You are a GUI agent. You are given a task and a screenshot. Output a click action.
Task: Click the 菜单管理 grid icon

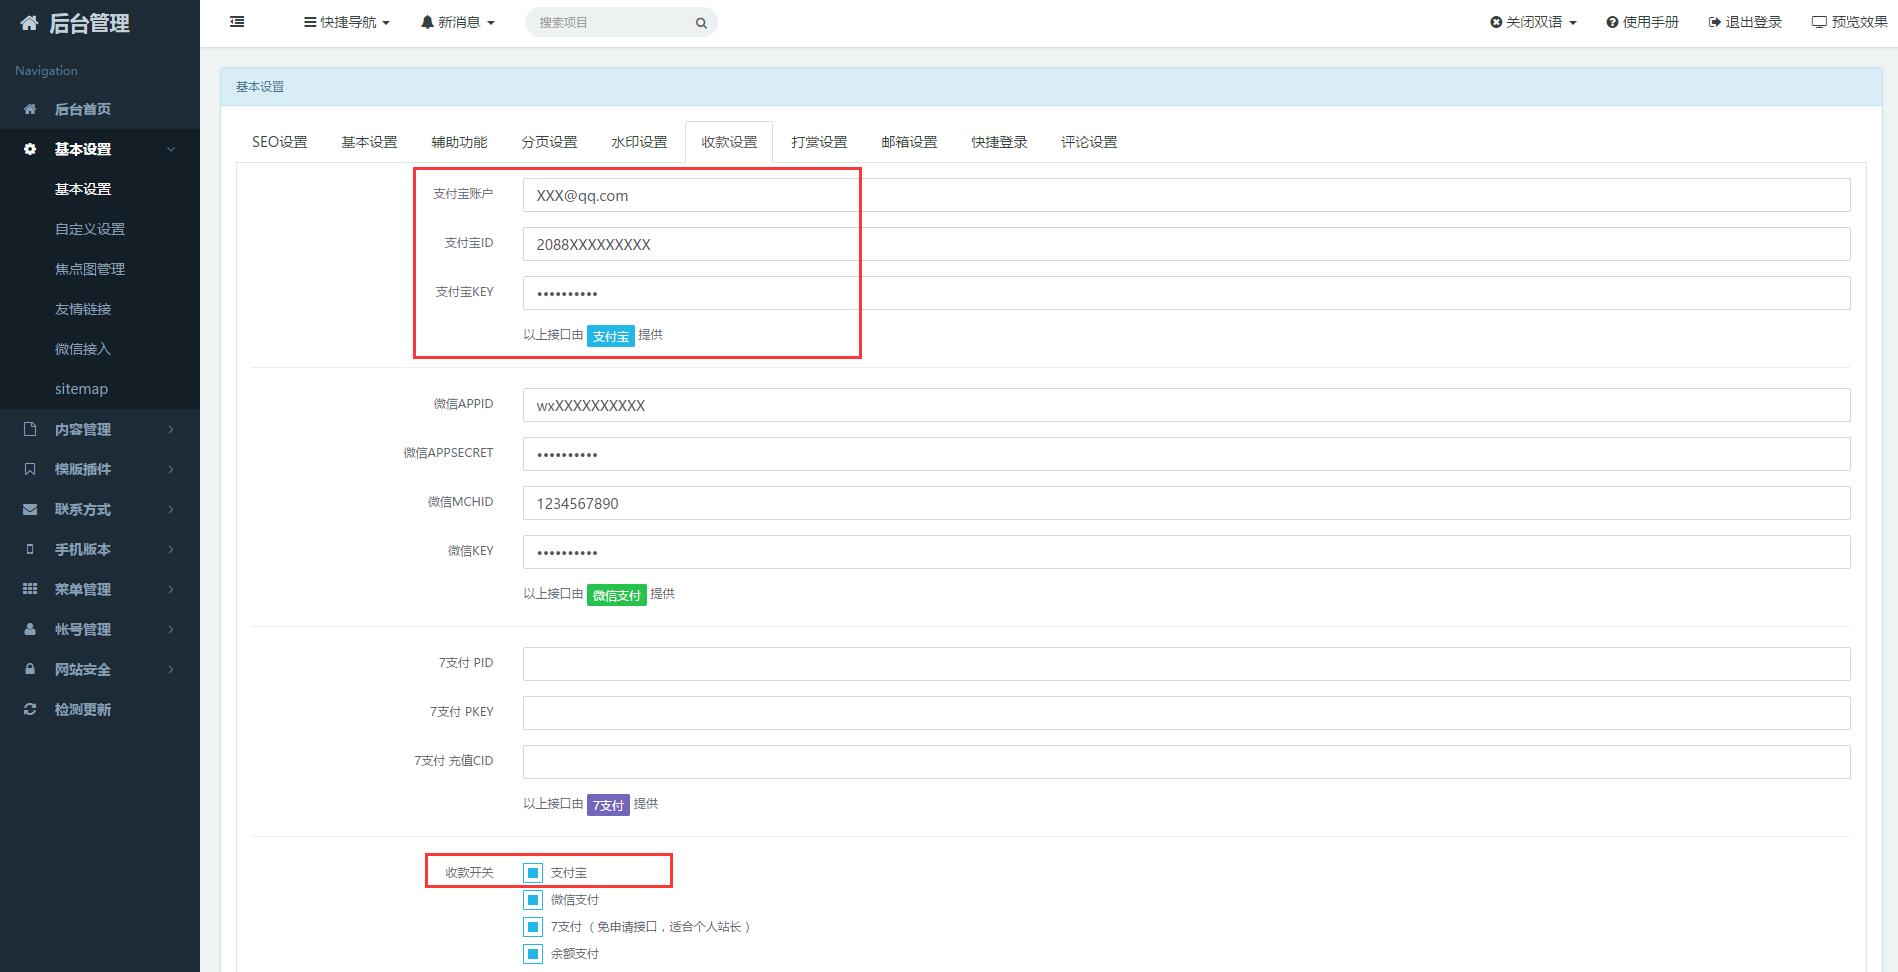click(x=30, y=589)
